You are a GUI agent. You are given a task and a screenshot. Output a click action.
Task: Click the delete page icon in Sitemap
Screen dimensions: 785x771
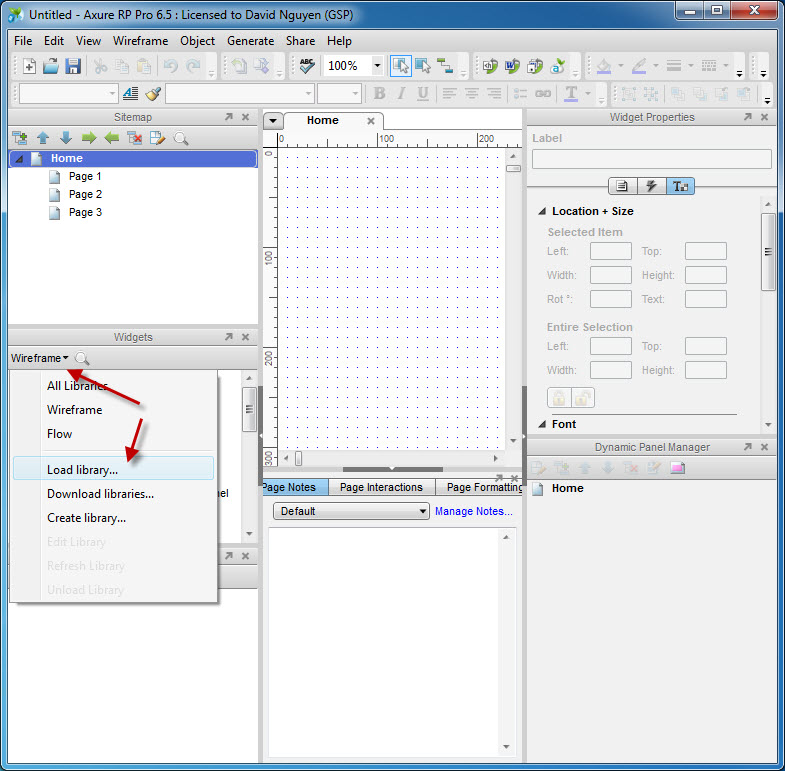click(x=134, y=138)
